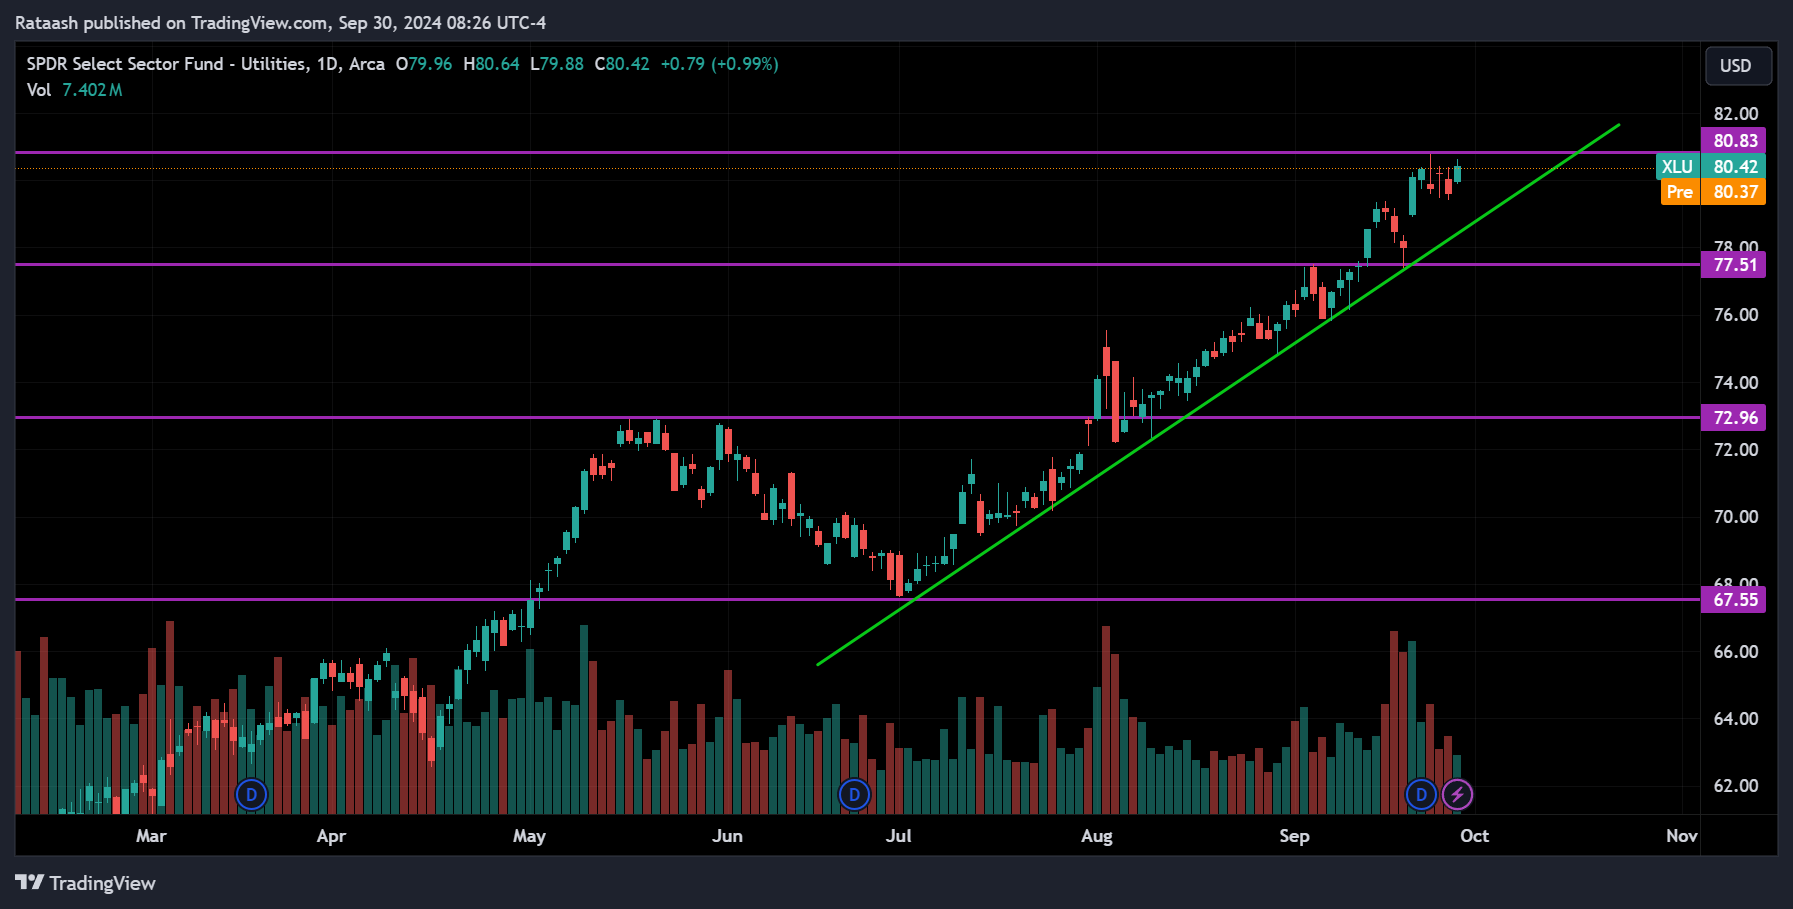
Task: Click the TradingView logo
Action: [86, 883]
